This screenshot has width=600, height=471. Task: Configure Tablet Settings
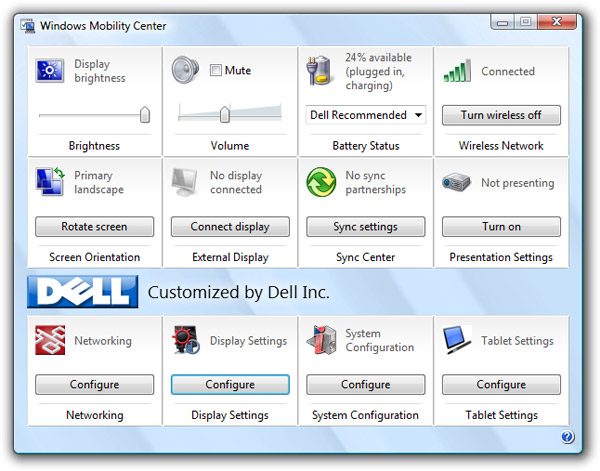tap(501, 385)
